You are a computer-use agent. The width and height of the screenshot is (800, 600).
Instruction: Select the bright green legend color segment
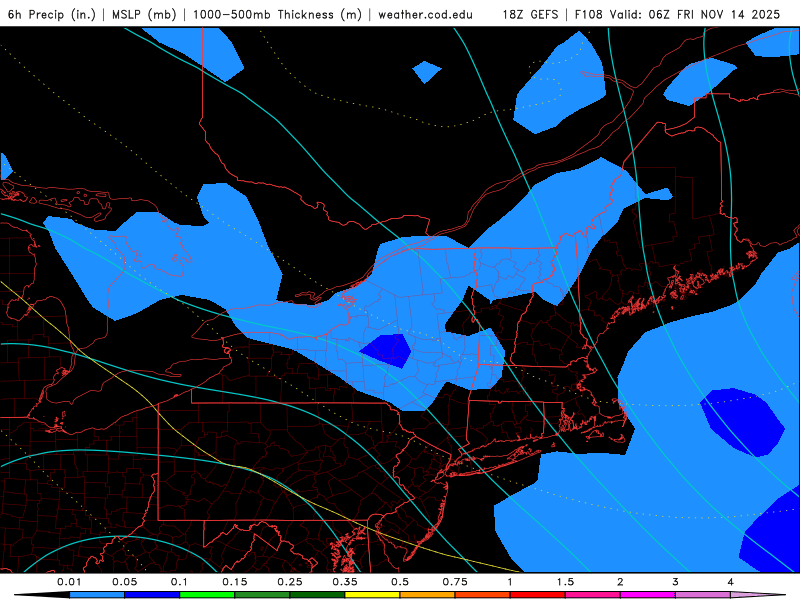click(207, 595)
